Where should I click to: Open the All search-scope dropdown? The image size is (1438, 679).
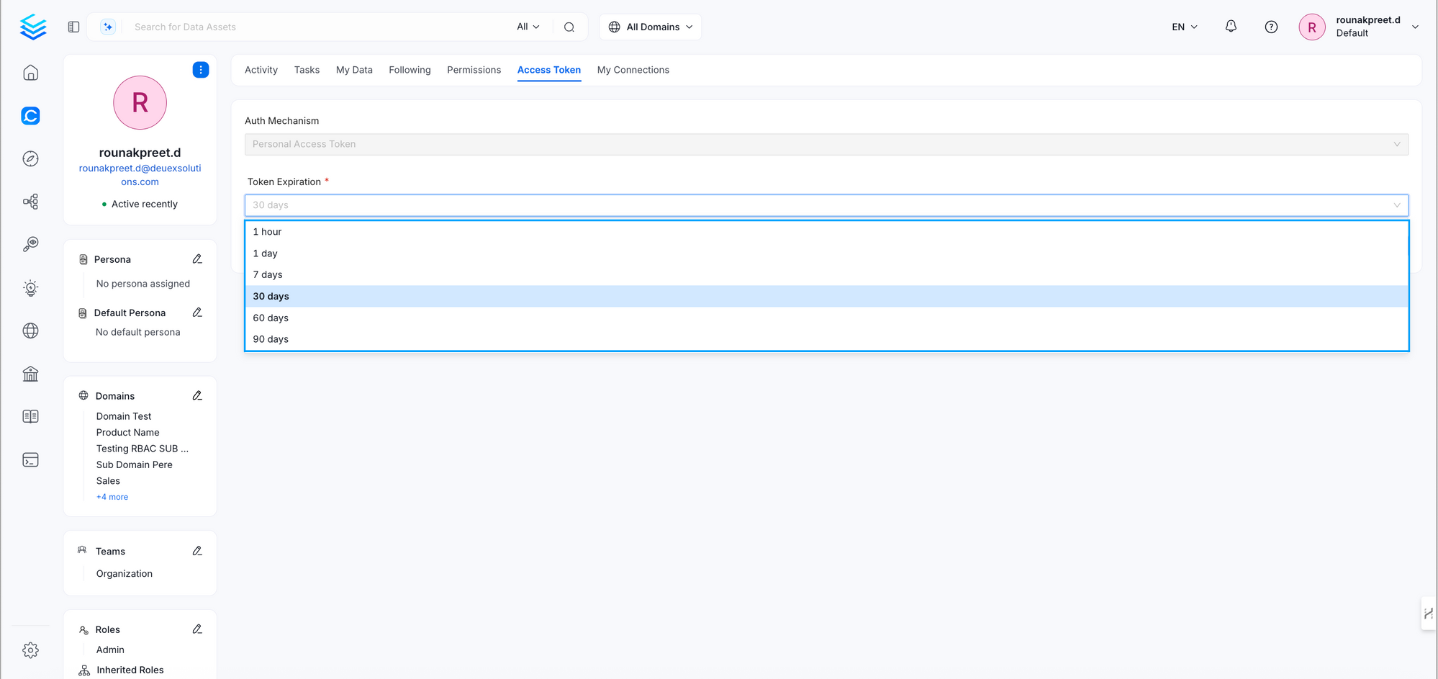tap(528, 27)
